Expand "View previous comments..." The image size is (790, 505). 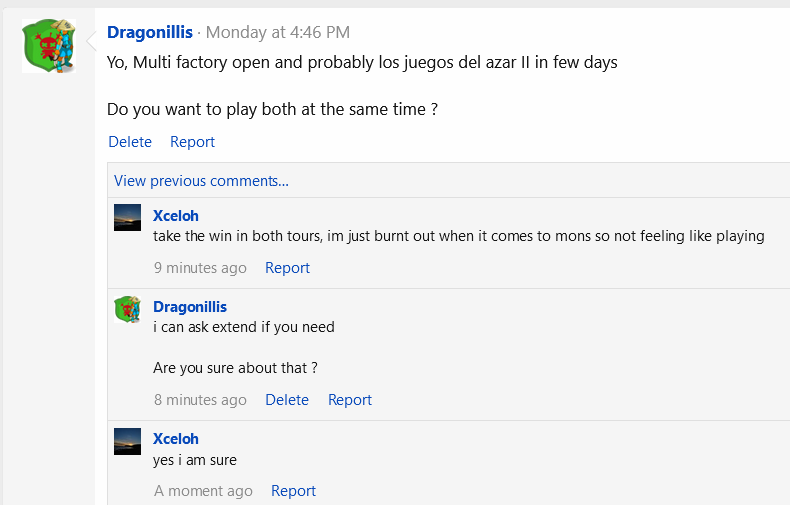click(x=201, y=181)
